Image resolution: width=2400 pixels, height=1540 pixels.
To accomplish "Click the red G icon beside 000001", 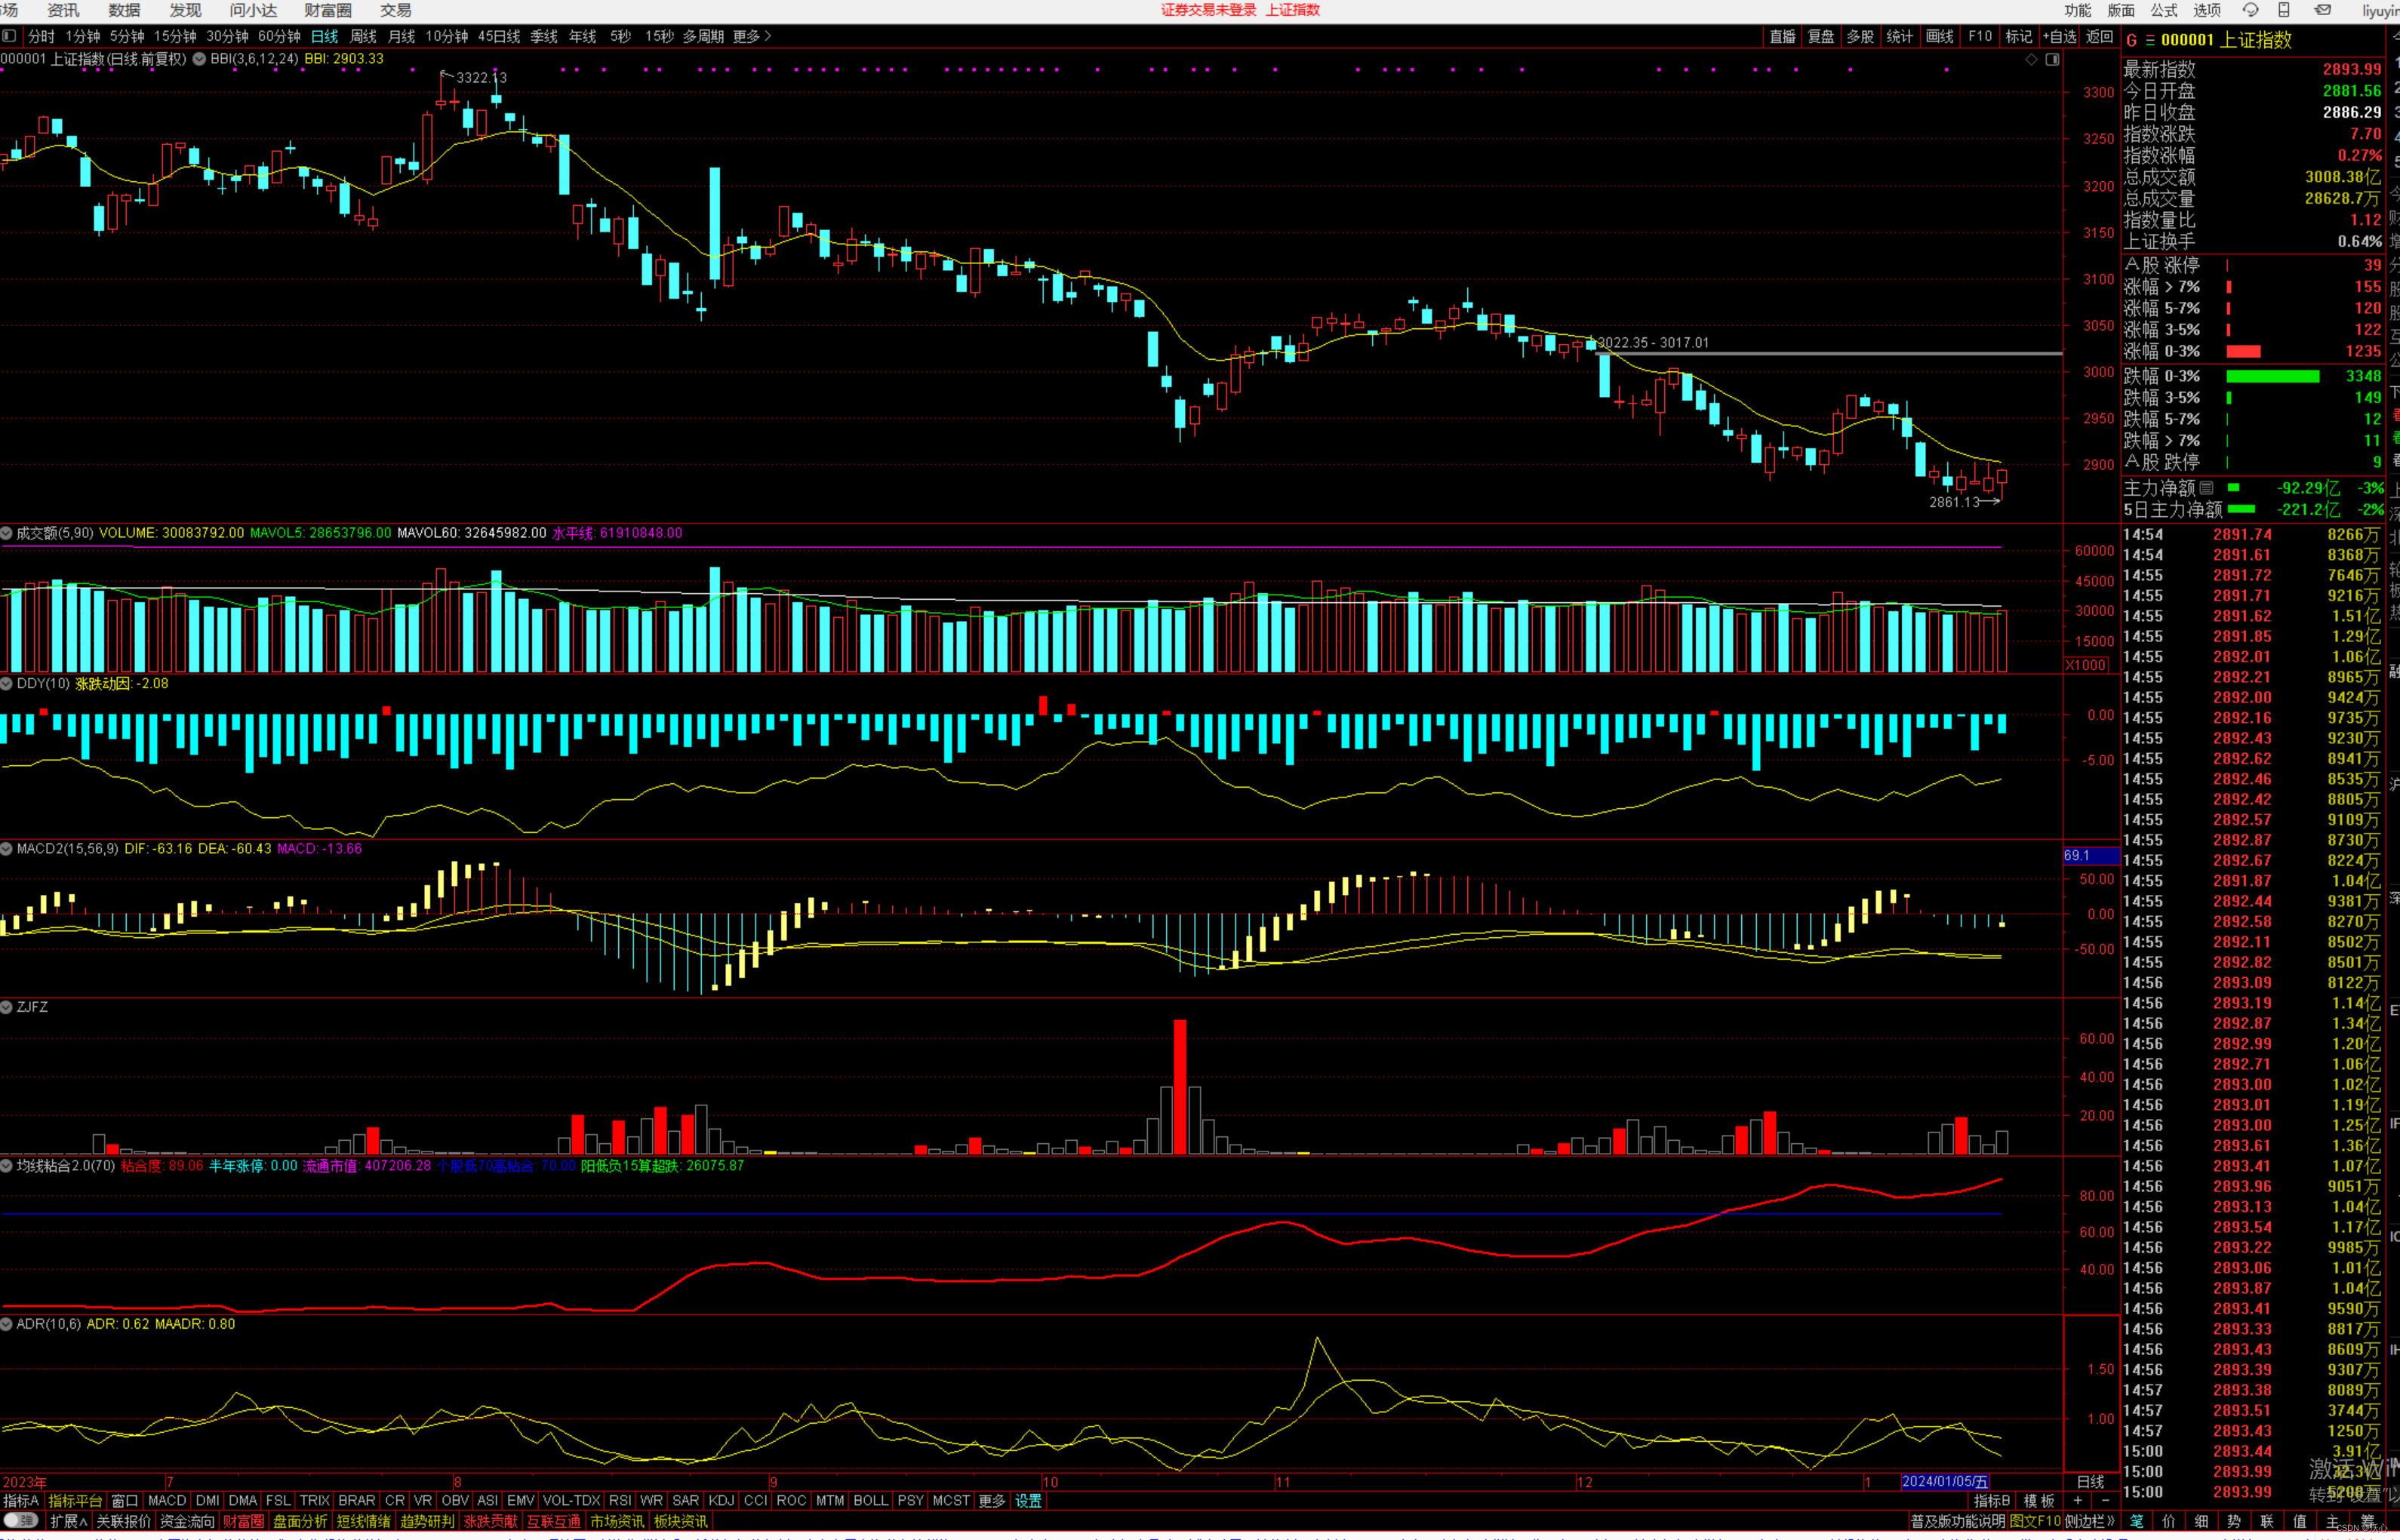I will point(2131,40).
